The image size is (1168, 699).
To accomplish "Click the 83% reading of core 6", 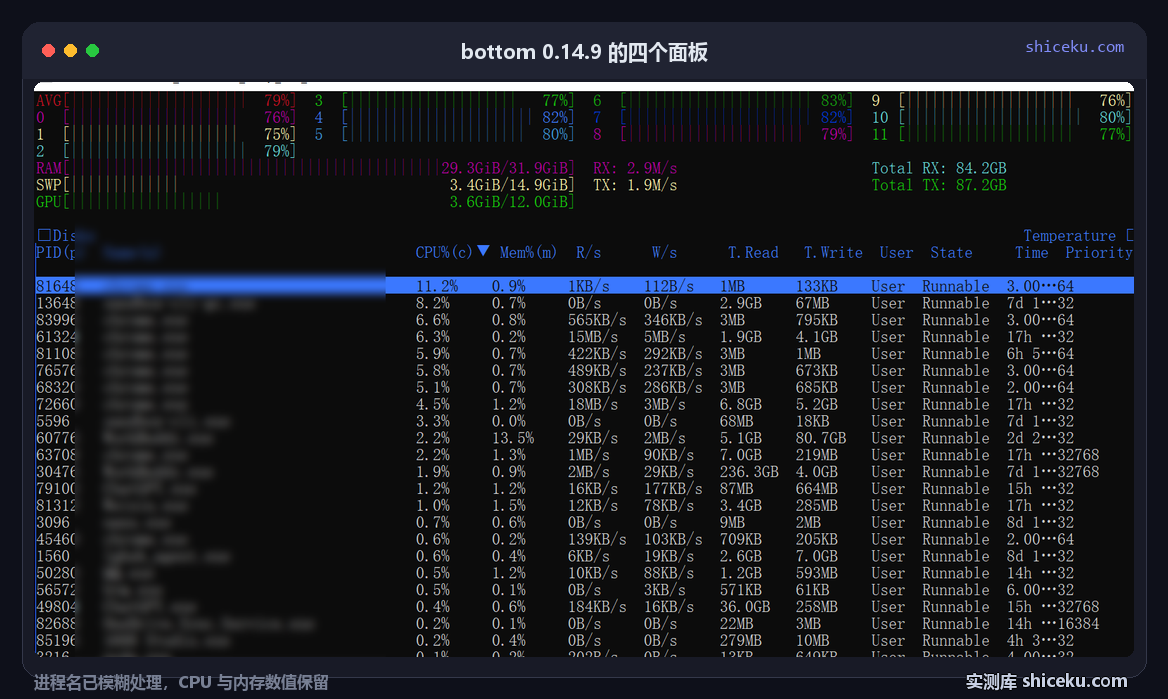I will 834,100.
